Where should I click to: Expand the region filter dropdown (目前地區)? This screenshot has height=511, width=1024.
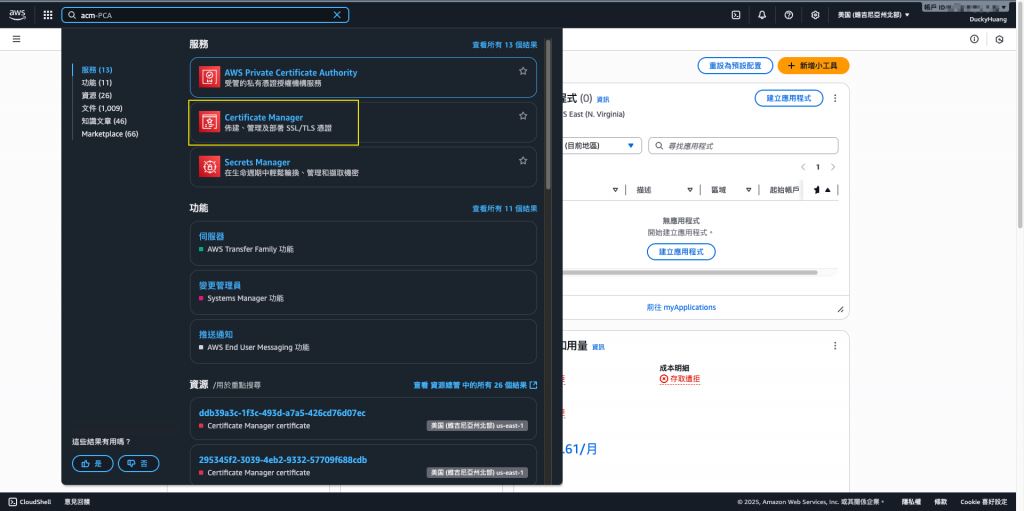[601, 146]
